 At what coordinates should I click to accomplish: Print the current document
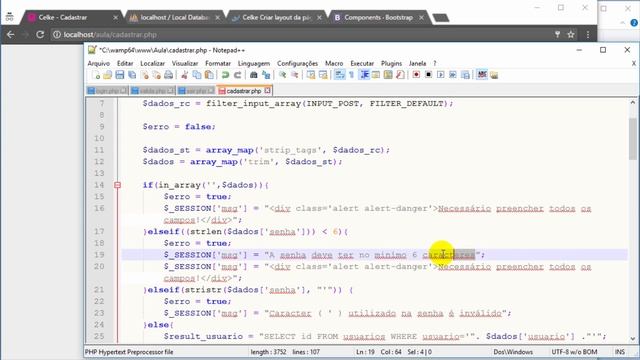pyautogui.click(x=169, y=75)
